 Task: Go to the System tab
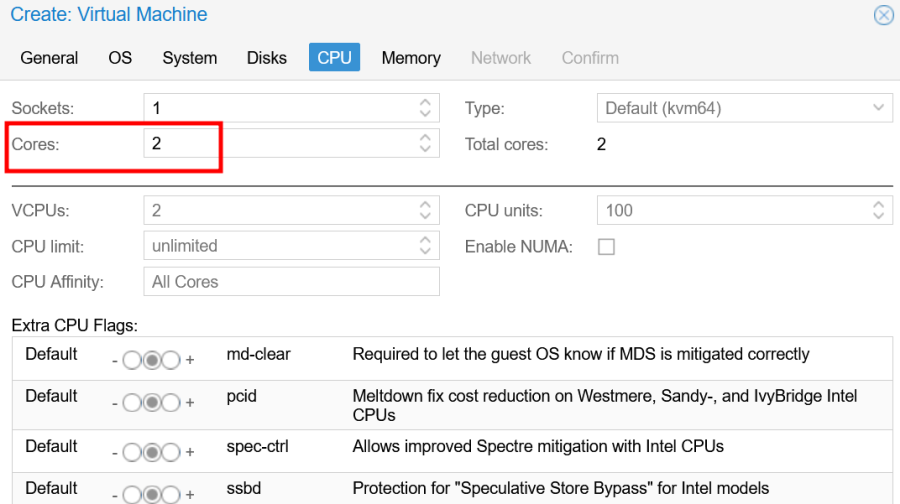(x=190, y=58)
